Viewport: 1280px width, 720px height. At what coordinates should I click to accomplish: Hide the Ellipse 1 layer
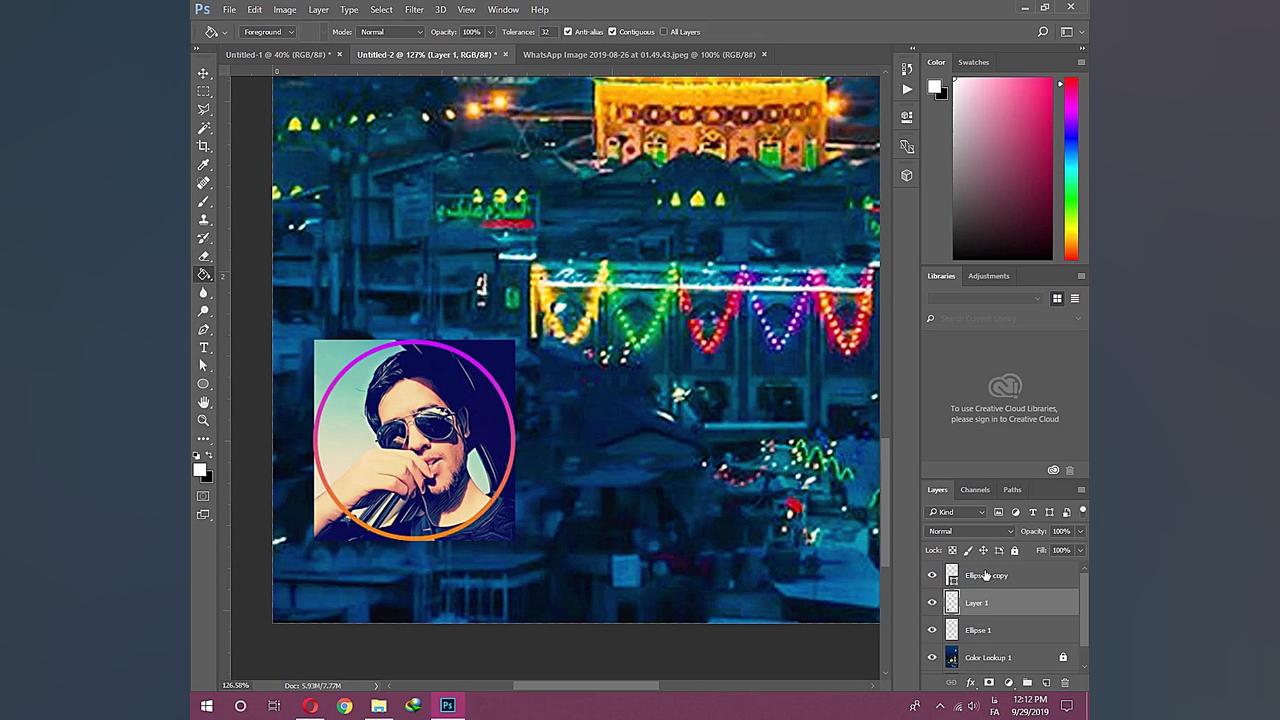coord(932,630)
